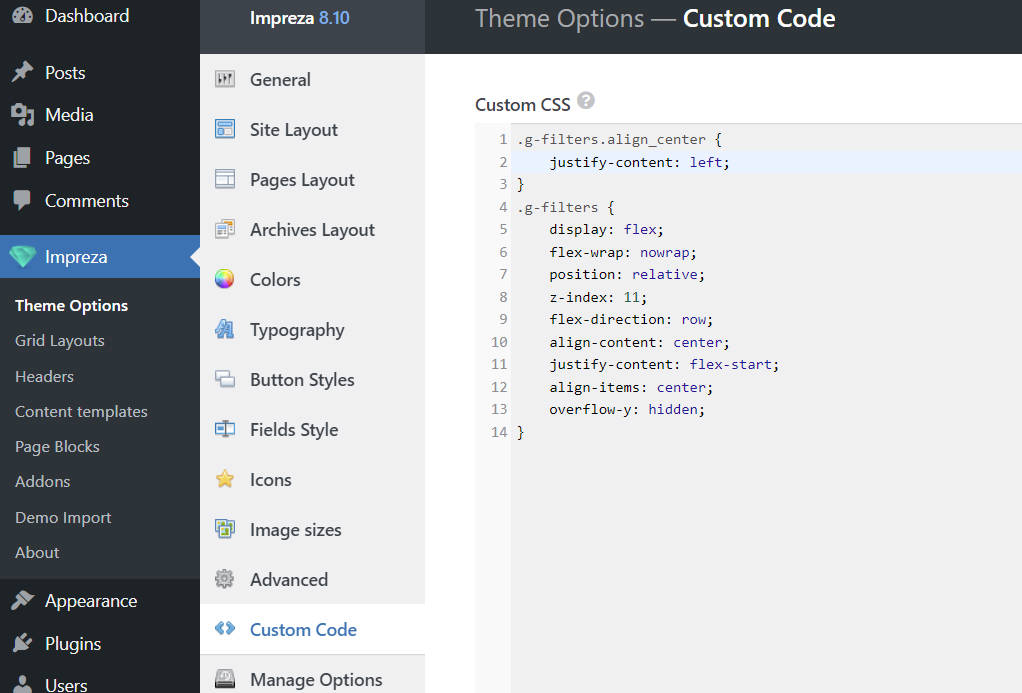Open the Plugins menu
Screen dimensions: 1022x693
tap(100, 643)
